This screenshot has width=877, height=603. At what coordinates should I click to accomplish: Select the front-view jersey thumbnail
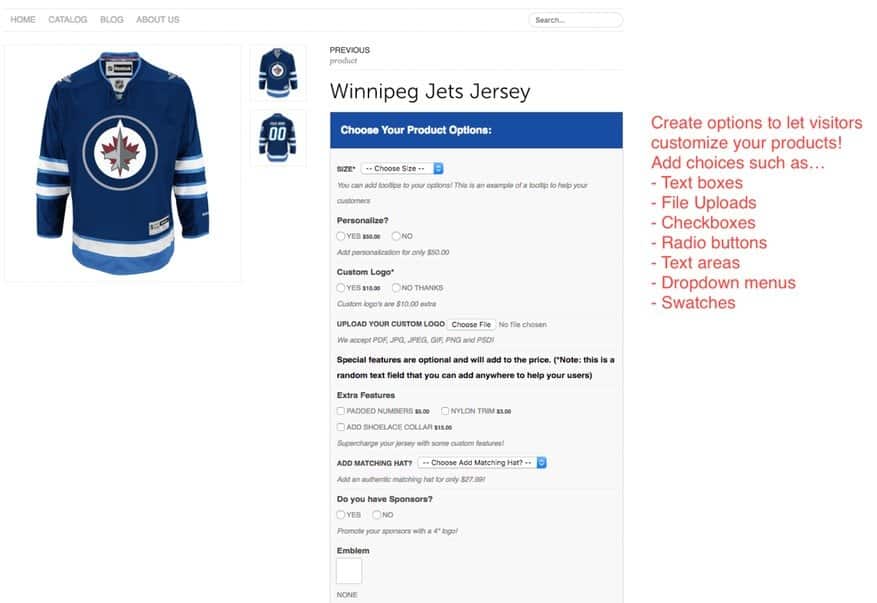click(278, 72)
